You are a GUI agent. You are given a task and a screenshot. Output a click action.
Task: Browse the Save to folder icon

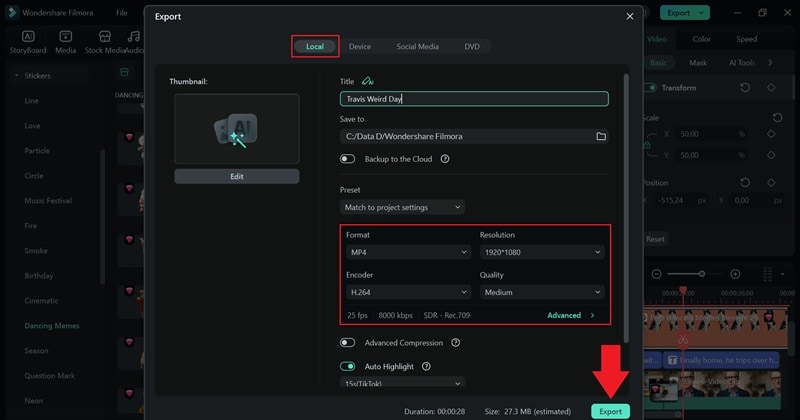[601, 136]
